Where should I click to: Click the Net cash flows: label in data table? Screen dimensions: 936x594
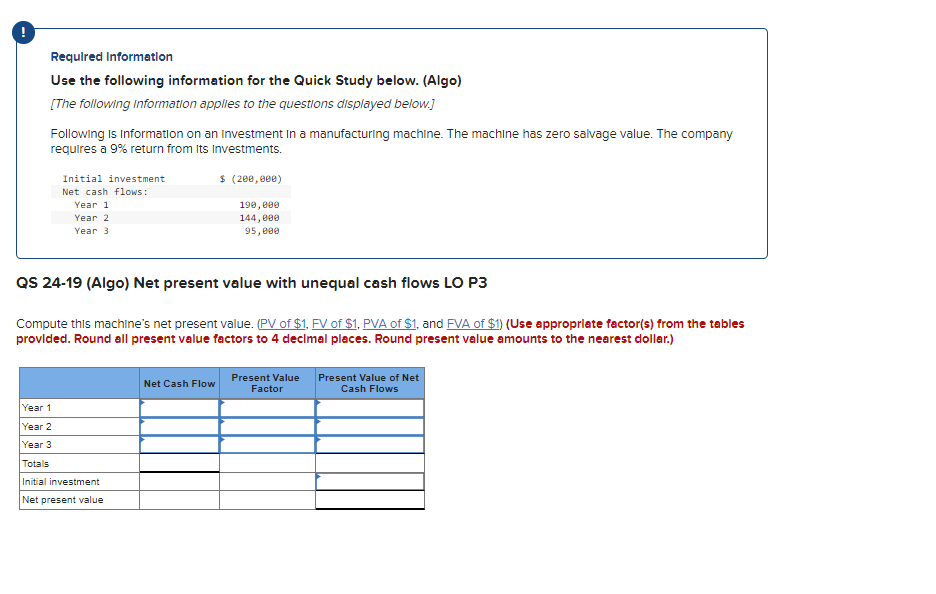105,192
